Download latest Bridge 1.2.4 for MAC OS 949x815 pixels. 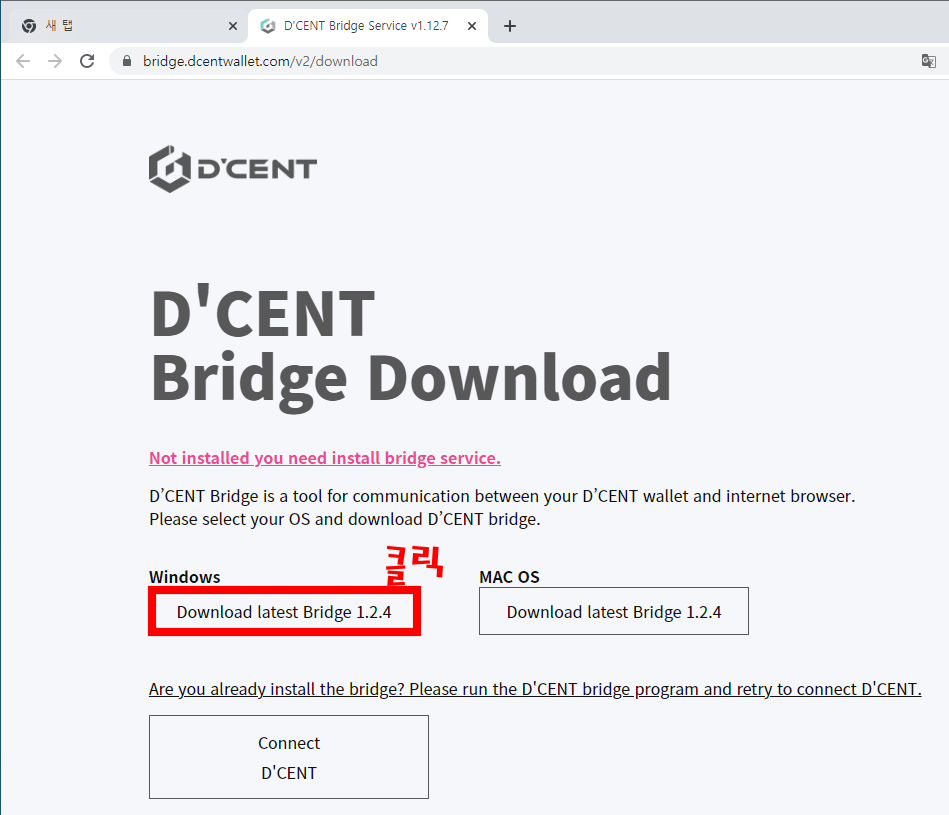614,612
